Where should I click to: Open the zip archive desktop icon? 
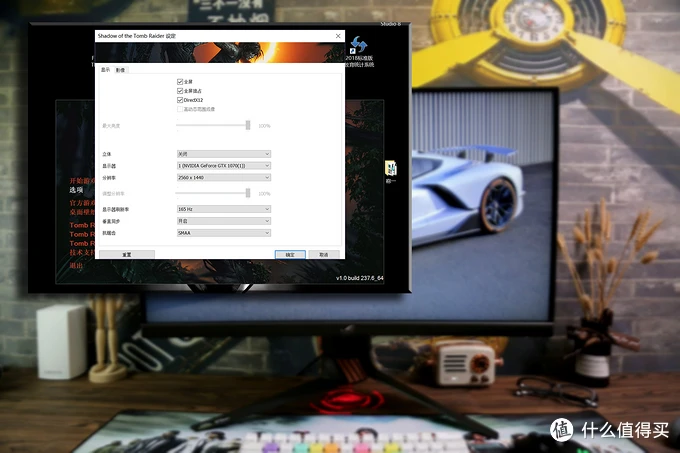(391, 172)
